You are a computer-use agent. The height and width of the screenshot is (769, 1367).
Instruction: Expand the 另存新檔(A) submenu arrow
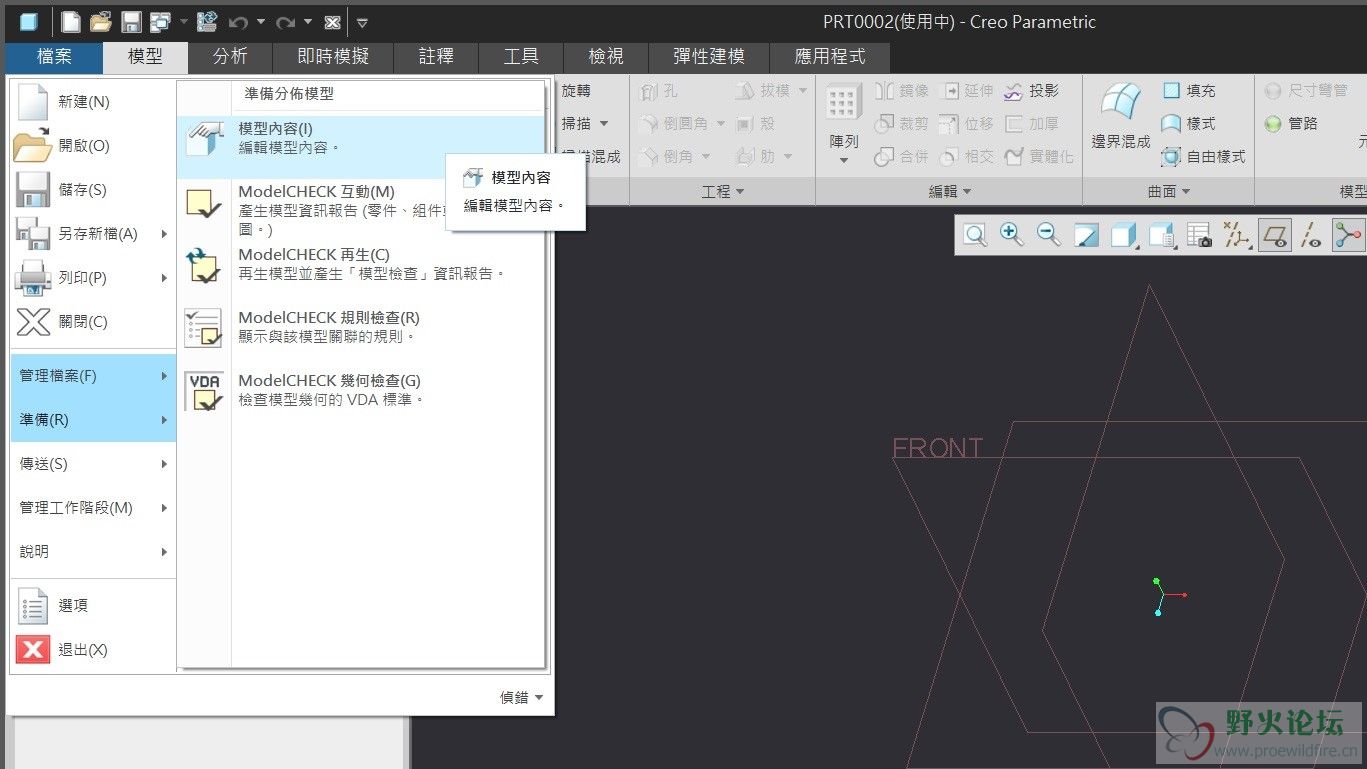click(x=164, y=234)
